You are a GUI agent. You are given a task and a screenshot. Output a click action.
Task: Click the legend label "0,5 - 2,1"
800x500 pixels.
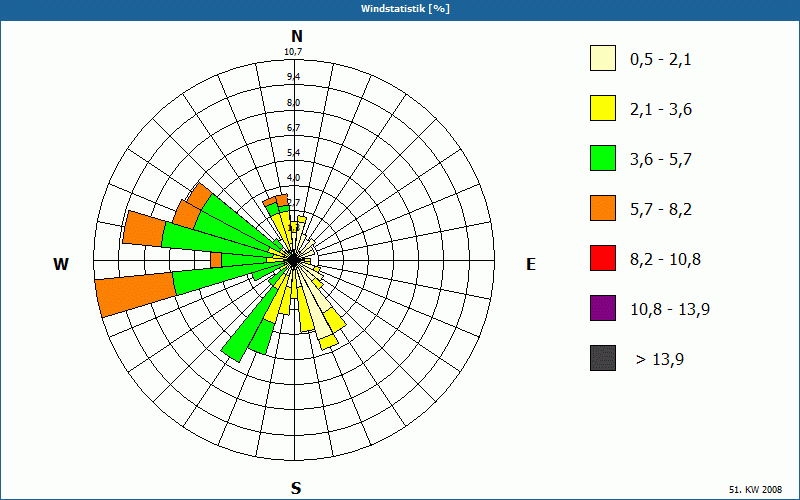point(661,60)
